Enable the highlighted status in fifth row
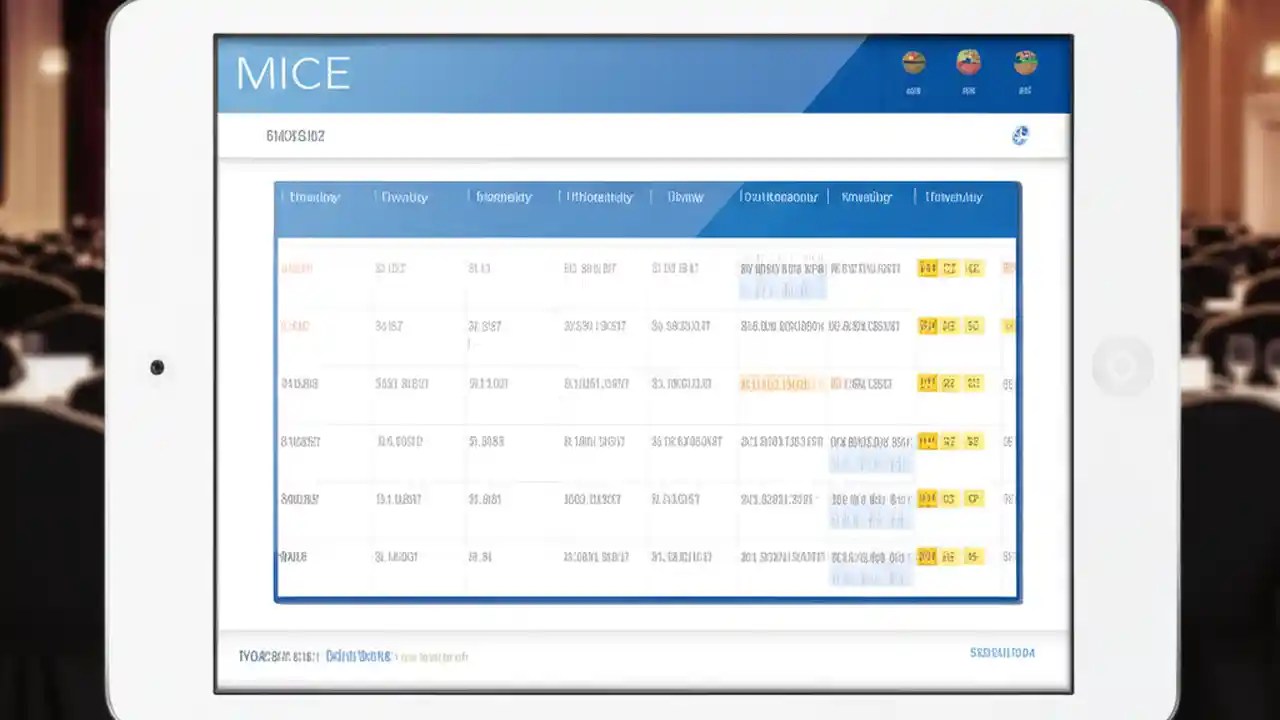This screenshot has height=720, width=1280. click(869, 520)
